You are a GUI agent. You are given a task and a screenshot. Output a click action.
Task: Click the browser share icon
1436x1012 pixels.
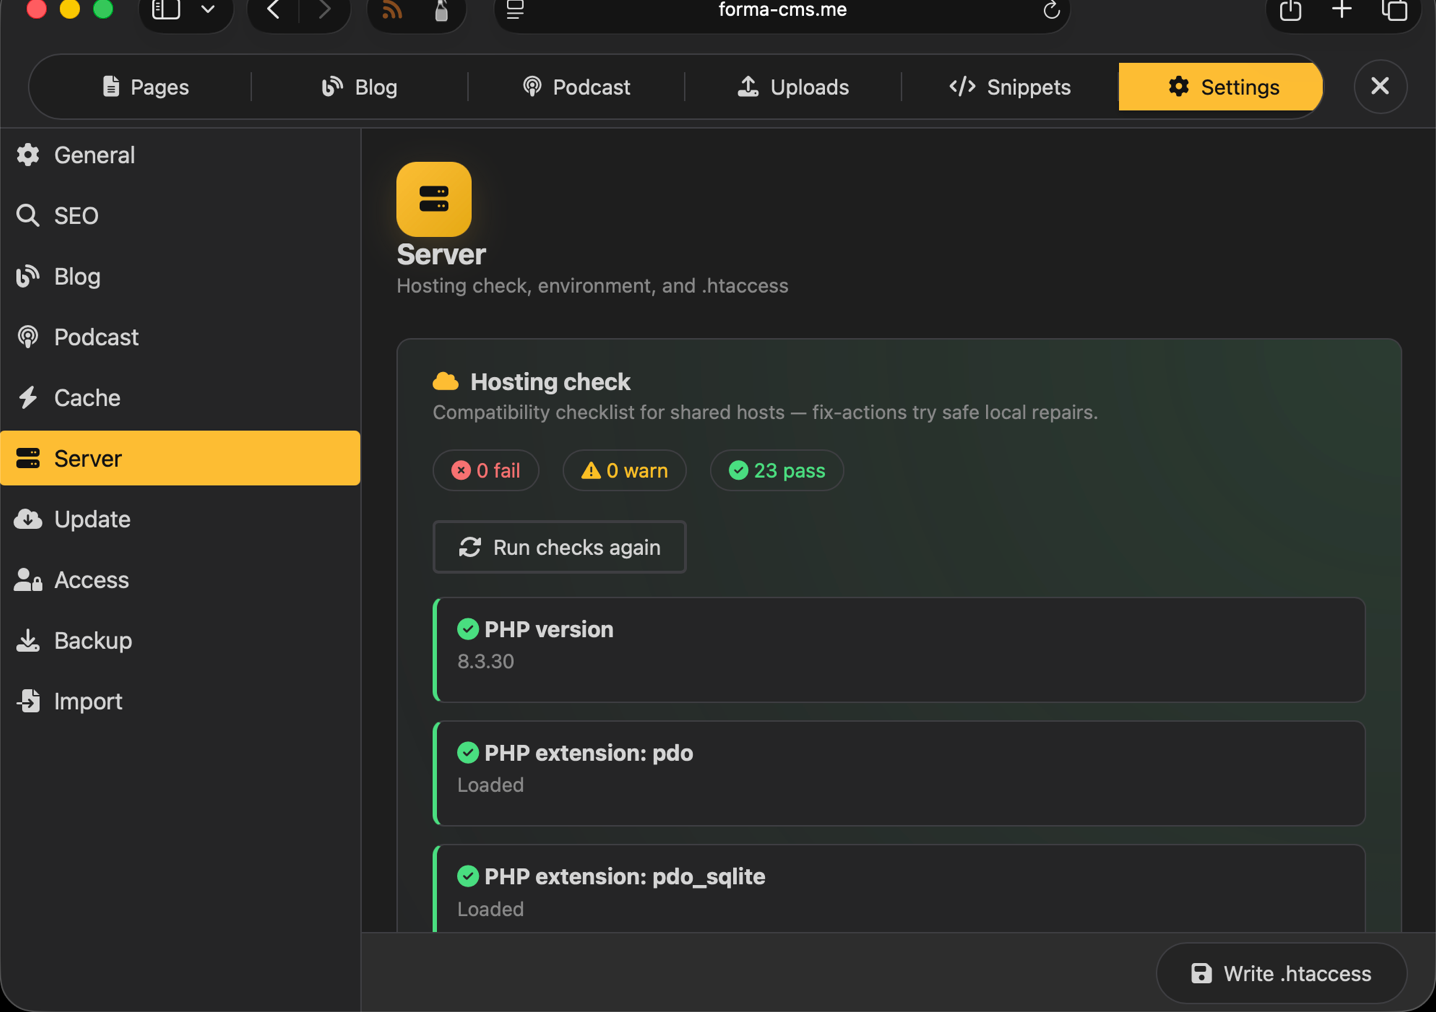[x=1290, y=10]
